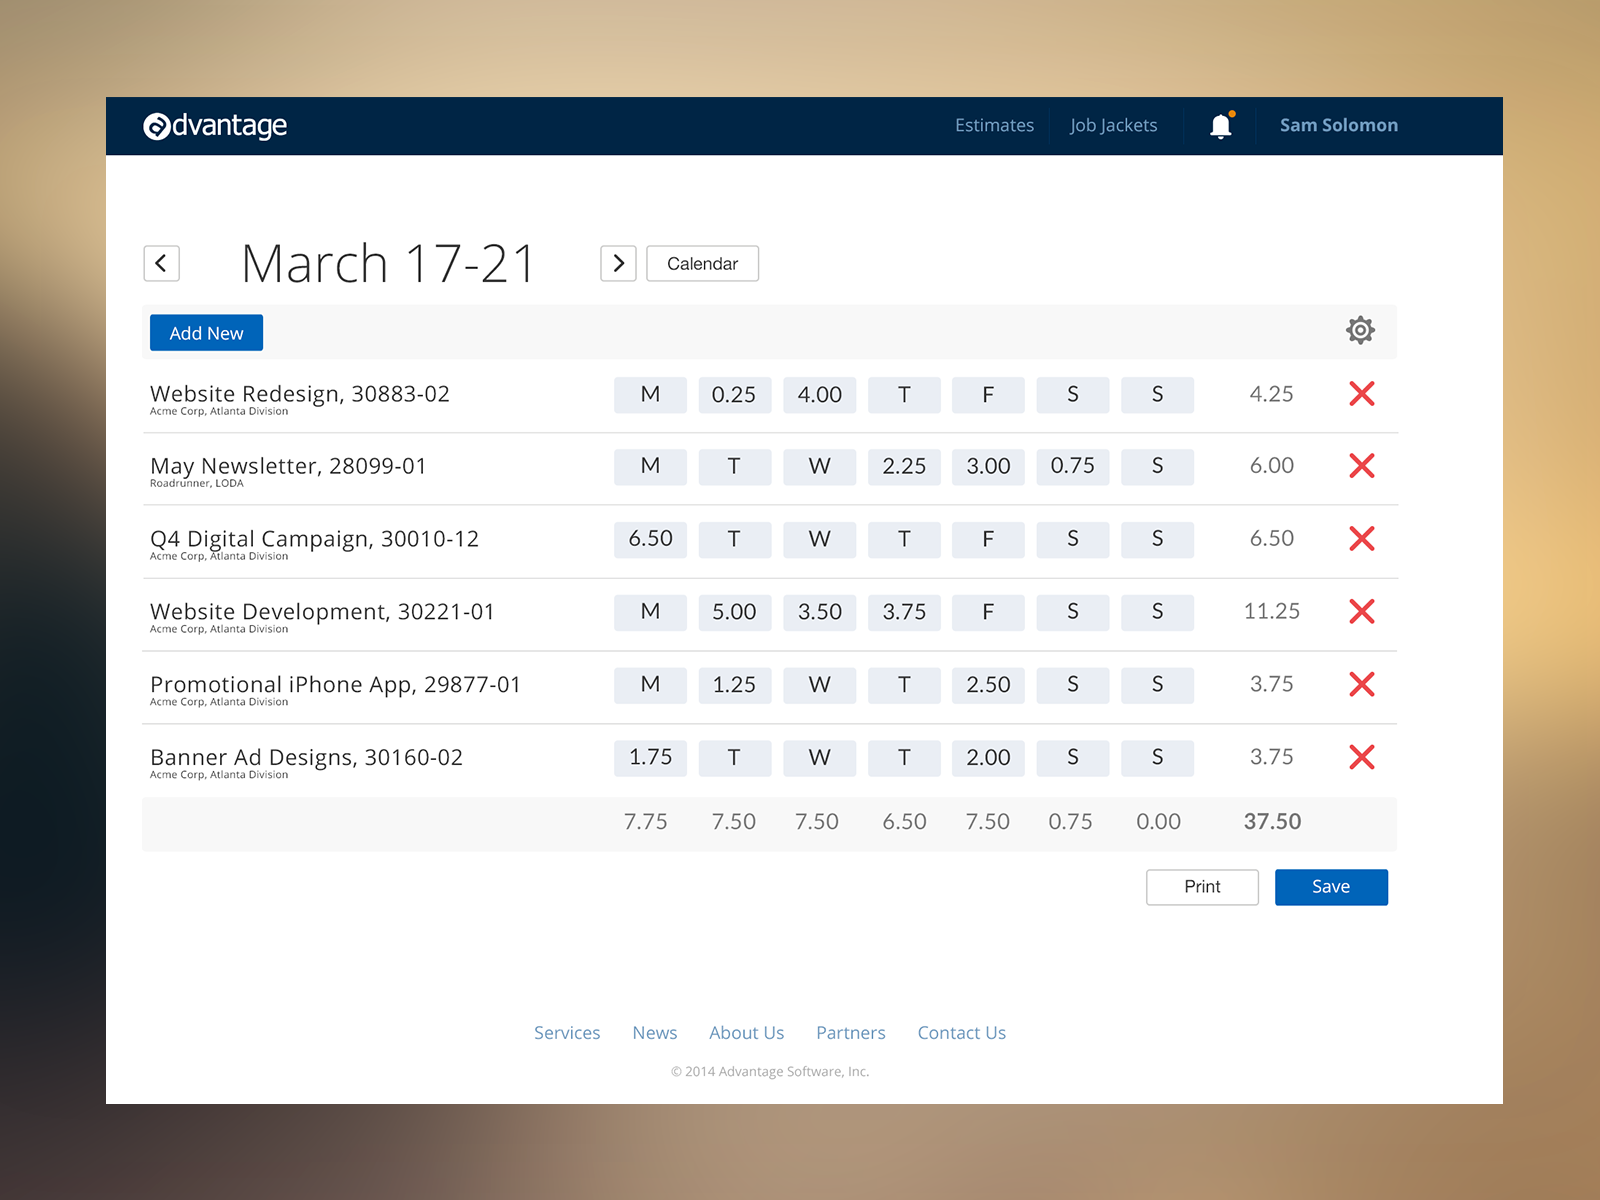Edit Friday field for Website Redesign

click(988, 395)
